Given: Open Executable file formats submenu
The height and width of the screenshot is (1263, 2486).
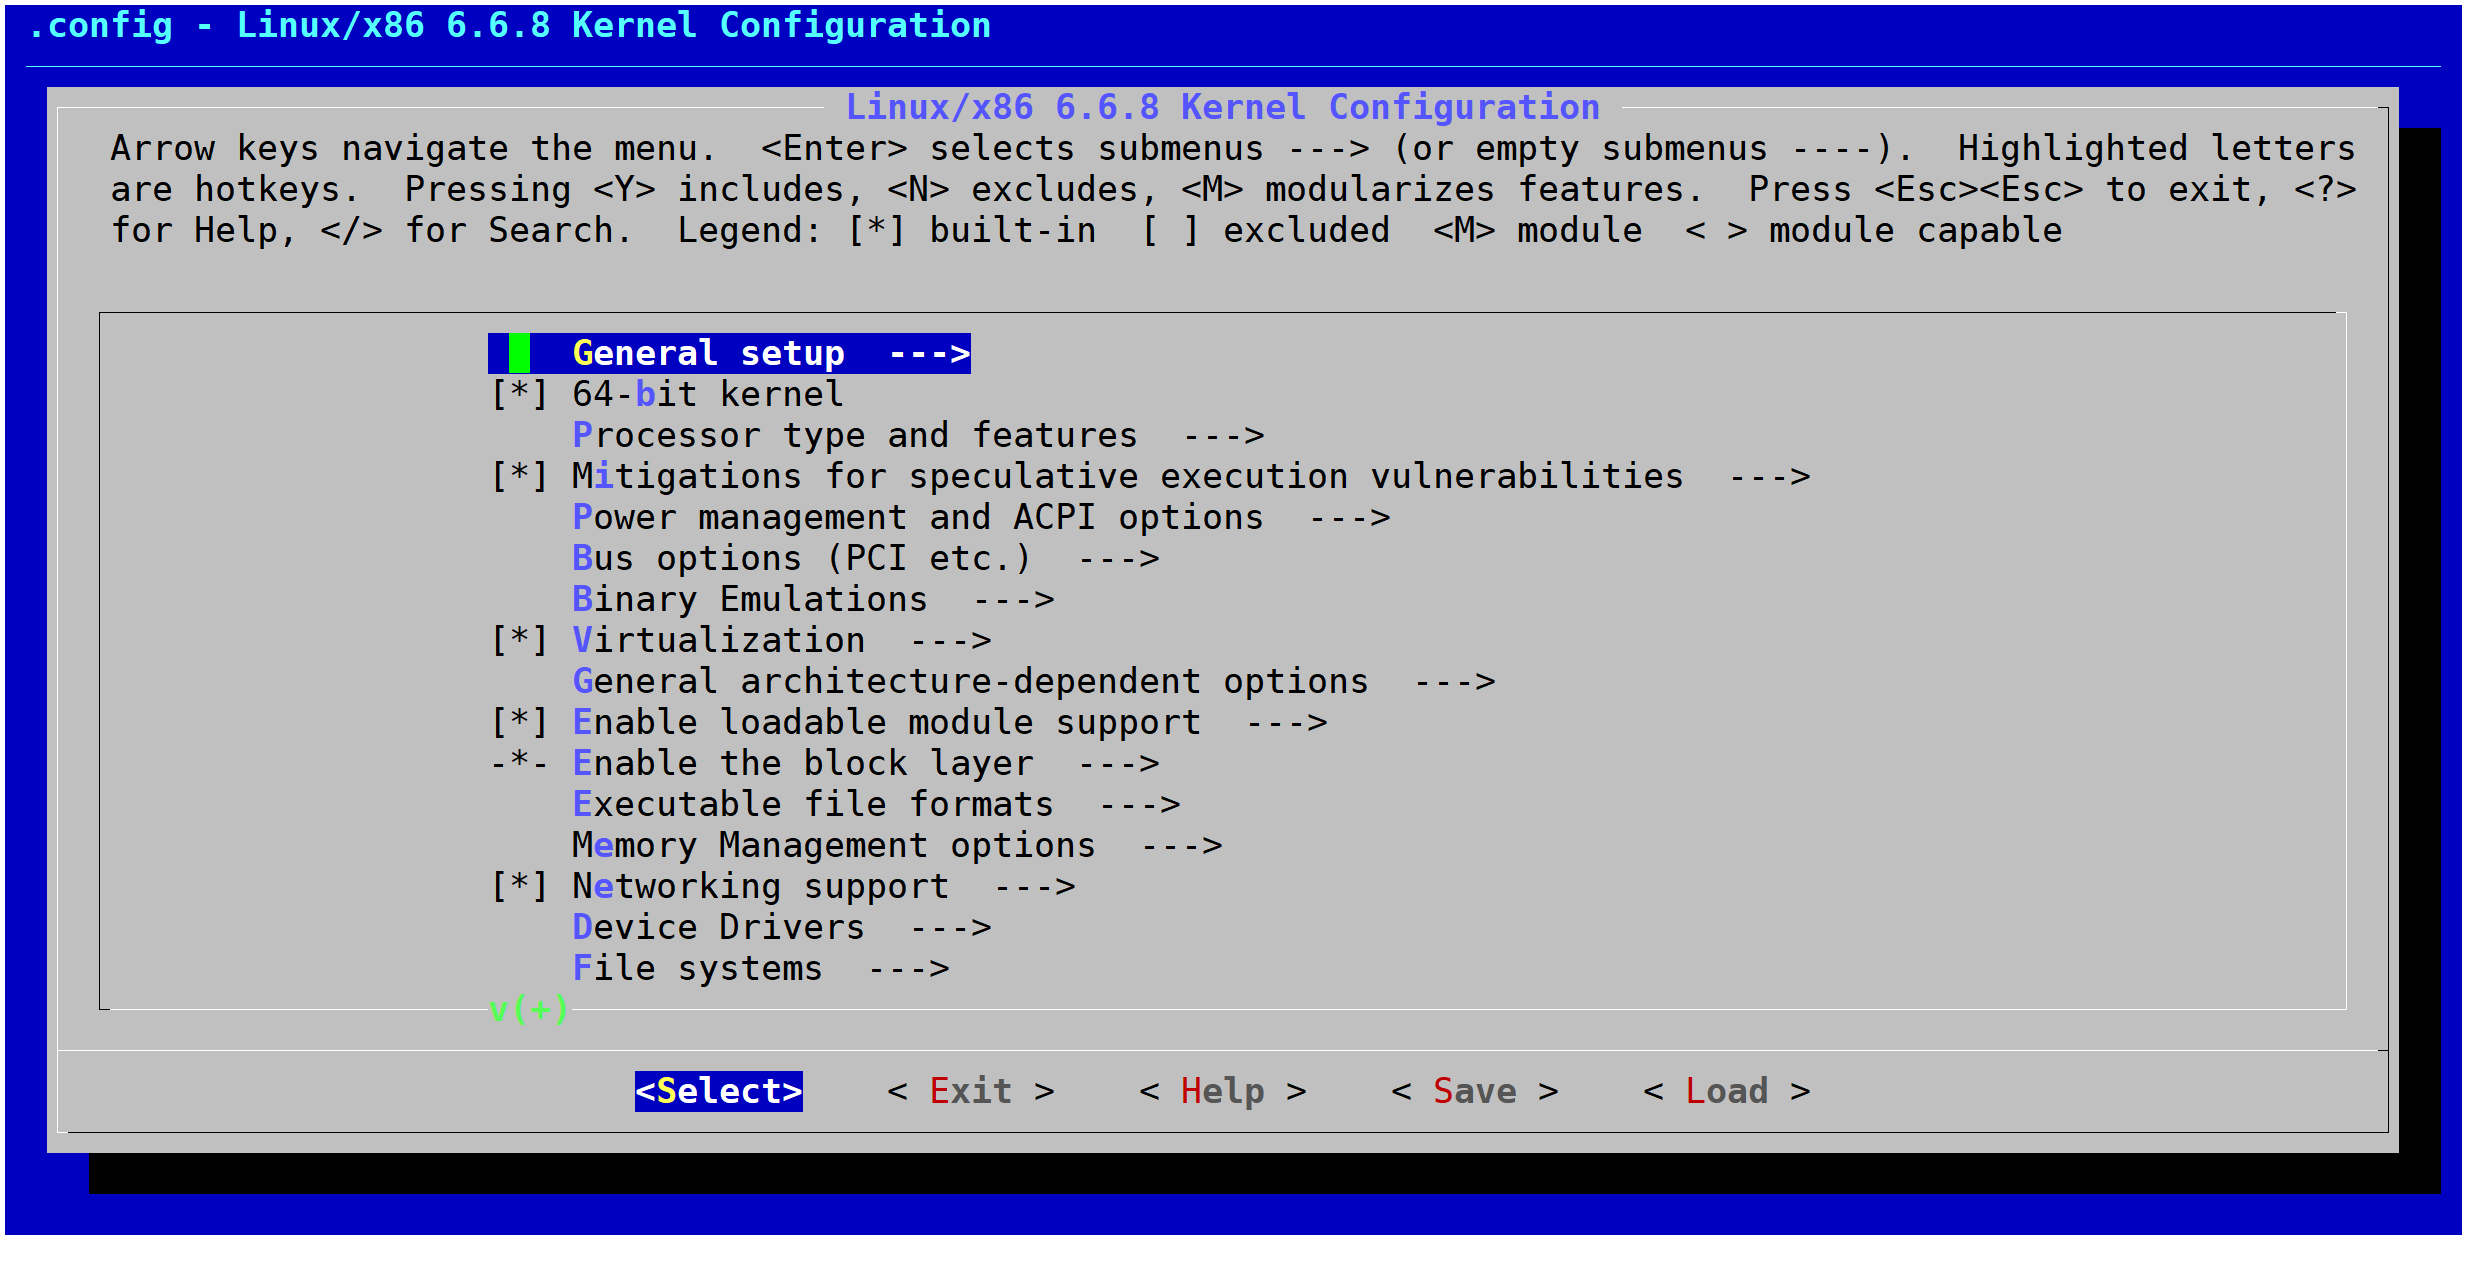Looking at the screenshot, I should [876, 804].
